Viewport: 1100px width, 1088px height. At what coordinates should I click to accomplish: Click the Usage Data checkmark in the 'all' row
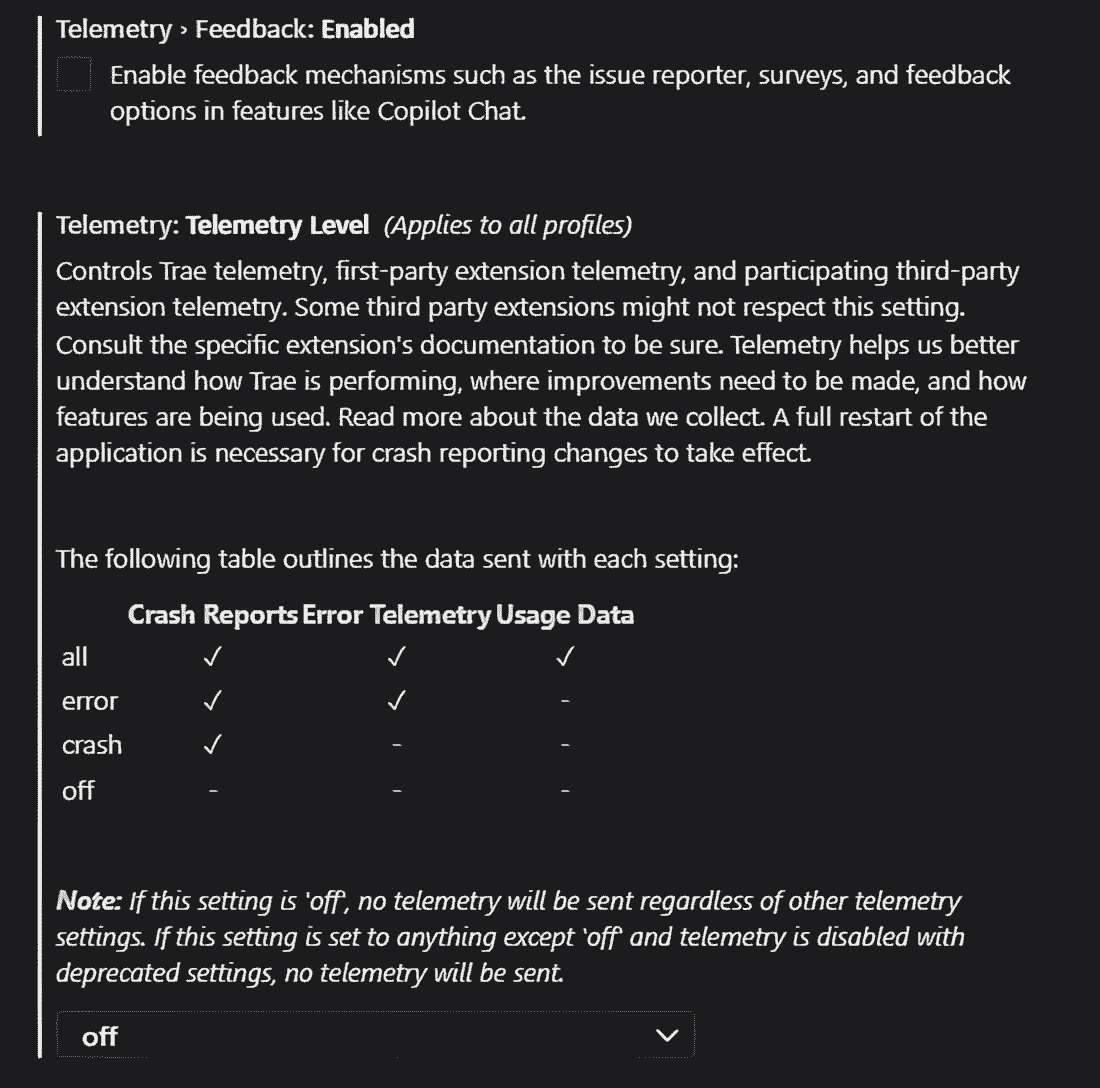point(565,657)
